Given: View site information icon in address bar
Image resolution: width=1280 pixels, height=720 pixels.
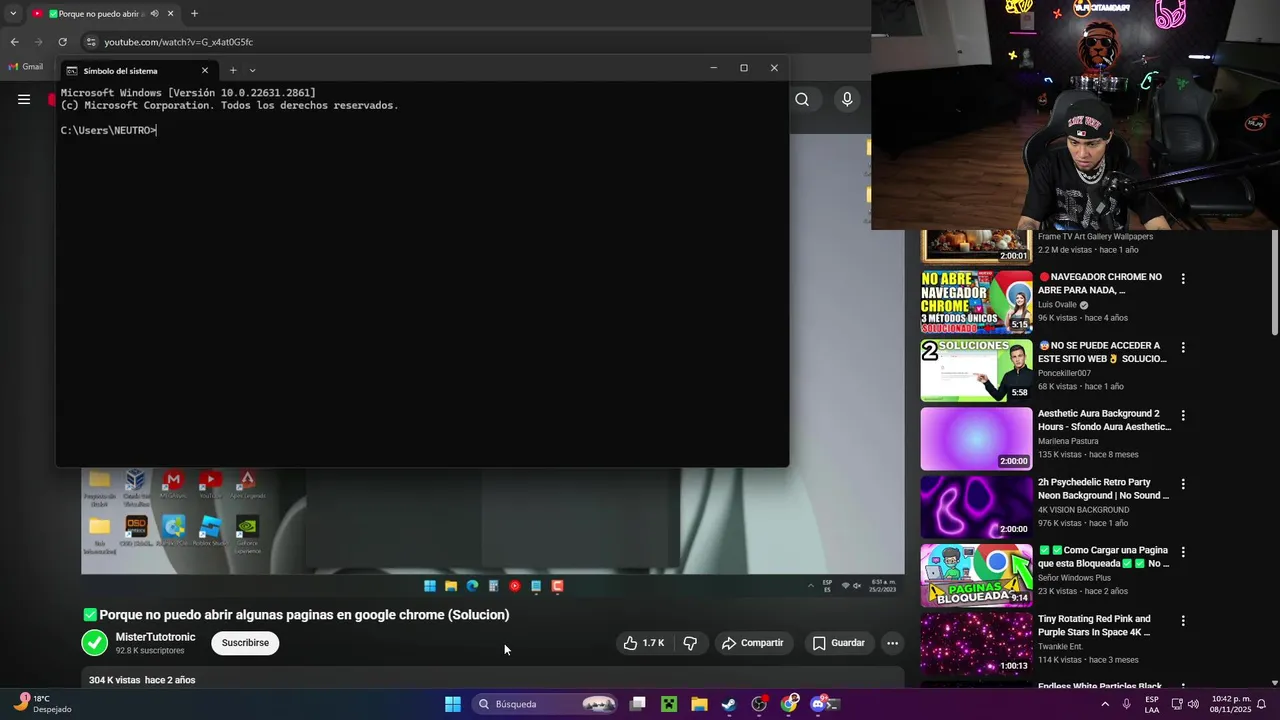Looking at the screenshot, I should pyautogui.click(x=91, y=42).
